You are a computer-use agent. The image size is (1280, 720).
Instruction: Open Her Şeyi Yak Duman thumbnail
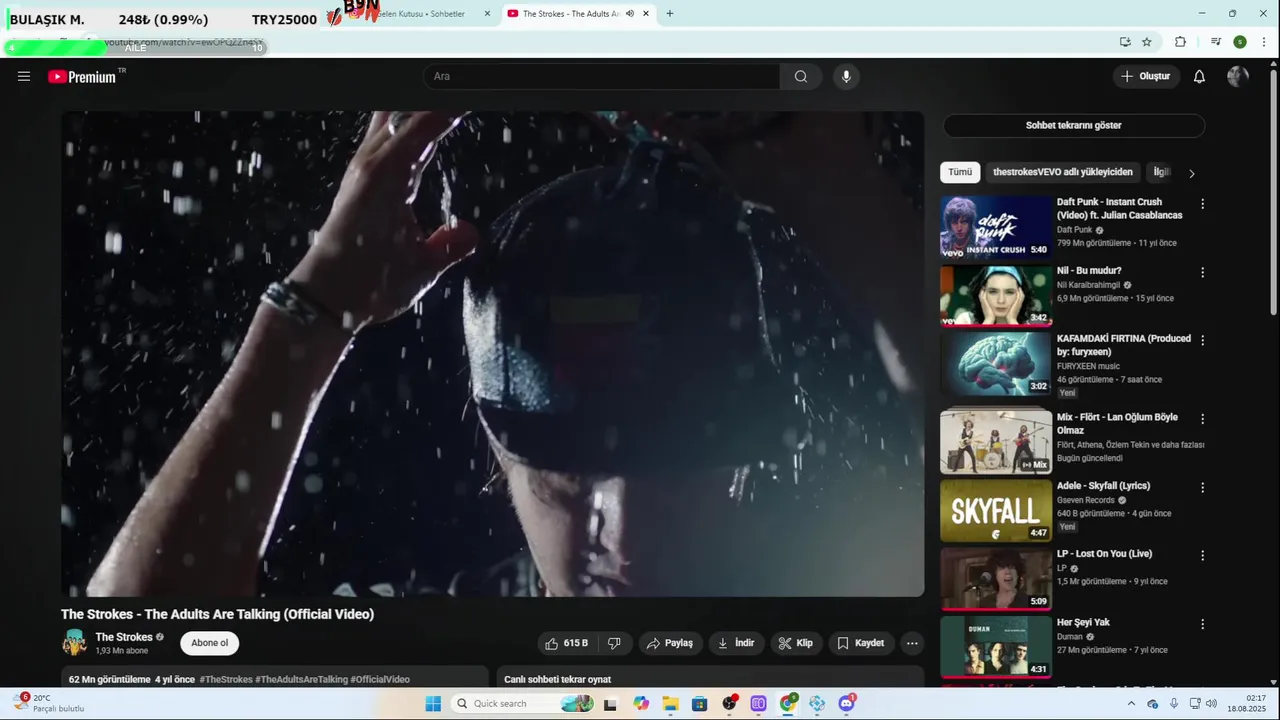996,647
